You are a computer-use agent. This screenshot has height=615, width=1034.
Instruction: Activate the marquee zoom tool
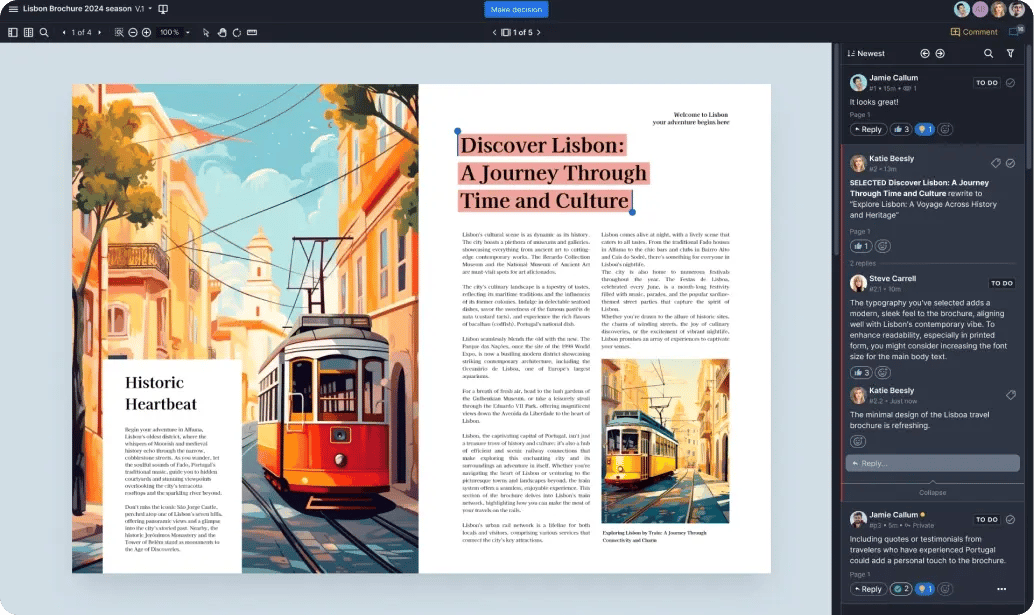pyautogui.click(x=119, y=31)
